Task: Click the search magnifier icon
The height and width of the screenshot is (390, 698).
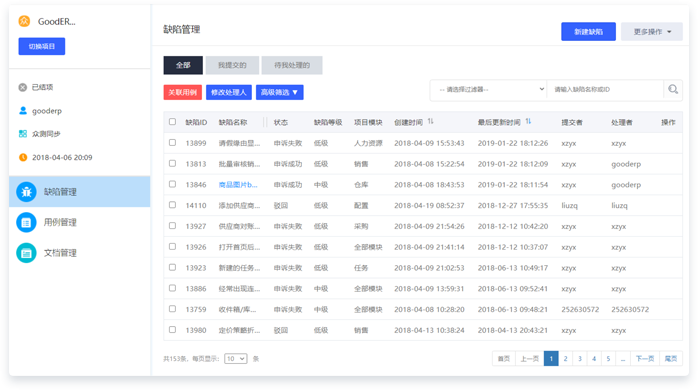Action: point(673,89)
